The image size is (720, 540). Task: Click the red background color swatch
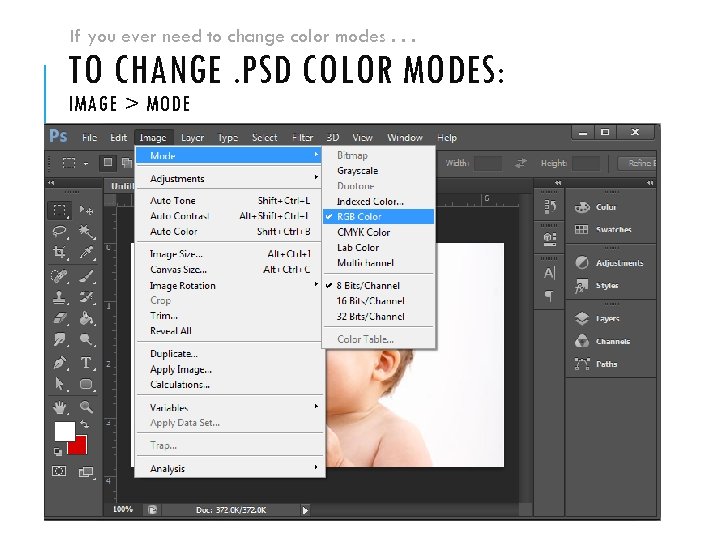click(79, 446)
